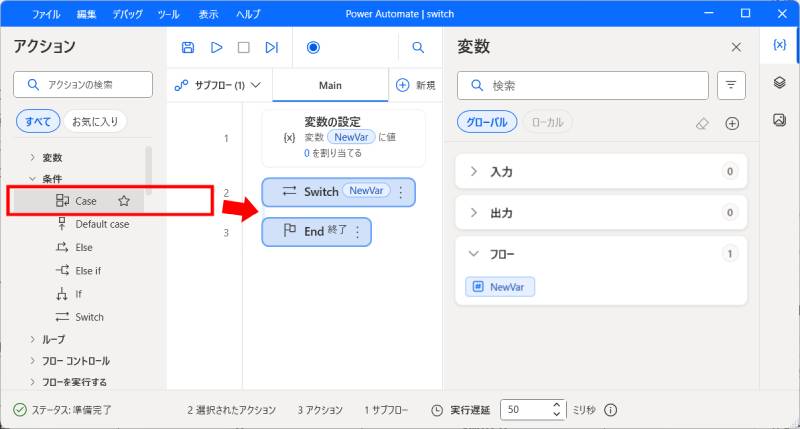Select the 変数の設定 action step

point(343,138)
